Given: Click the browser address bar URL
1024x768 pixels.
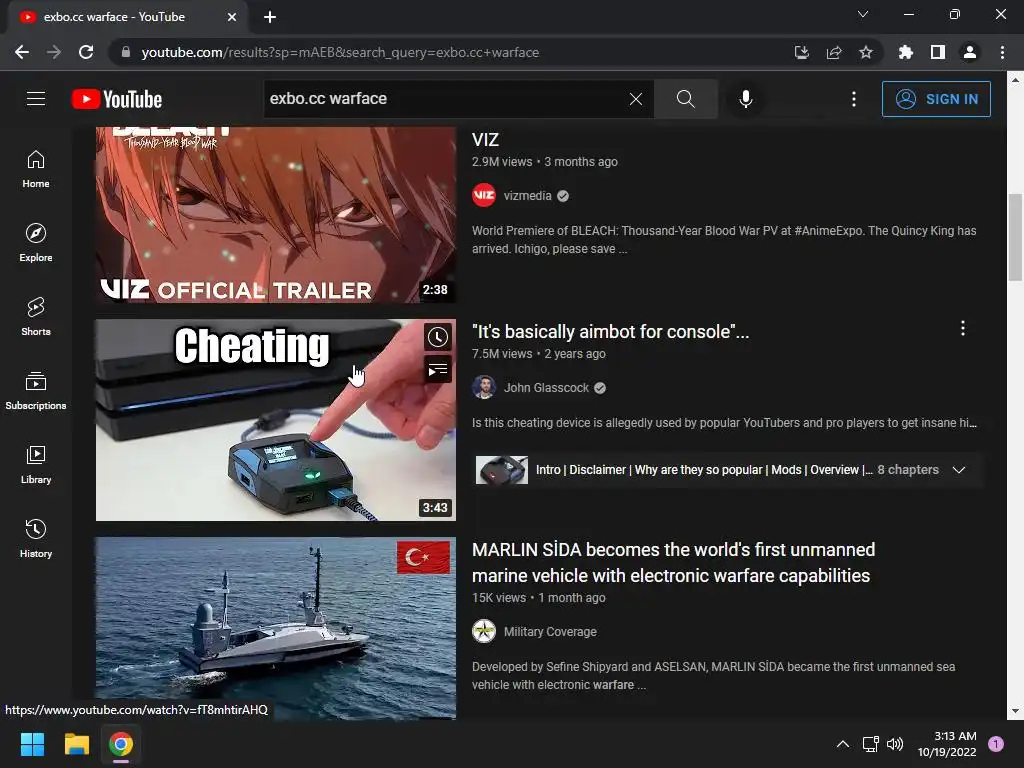Looking at the screenshot, I should 340,52.
